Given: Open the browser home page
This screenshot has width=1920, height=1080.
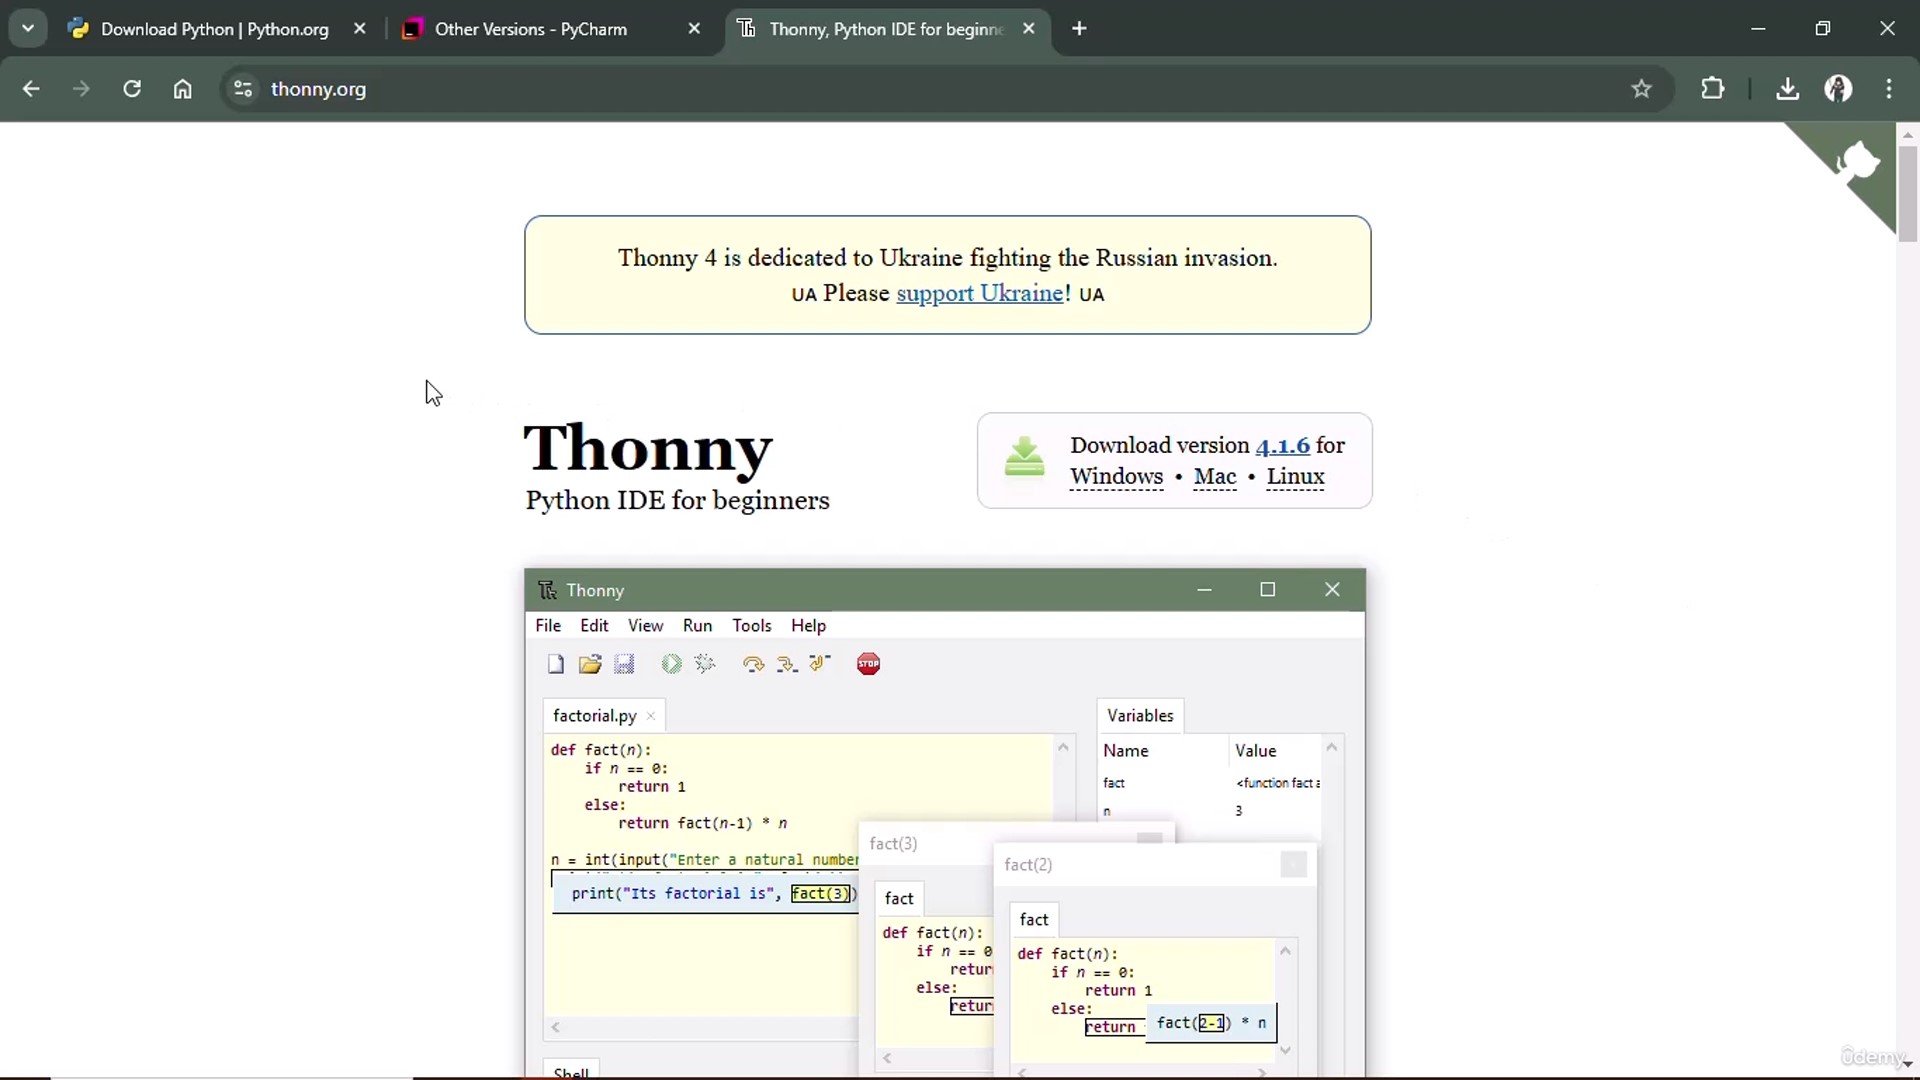Looking at the screenshot, I should [182, 89].
